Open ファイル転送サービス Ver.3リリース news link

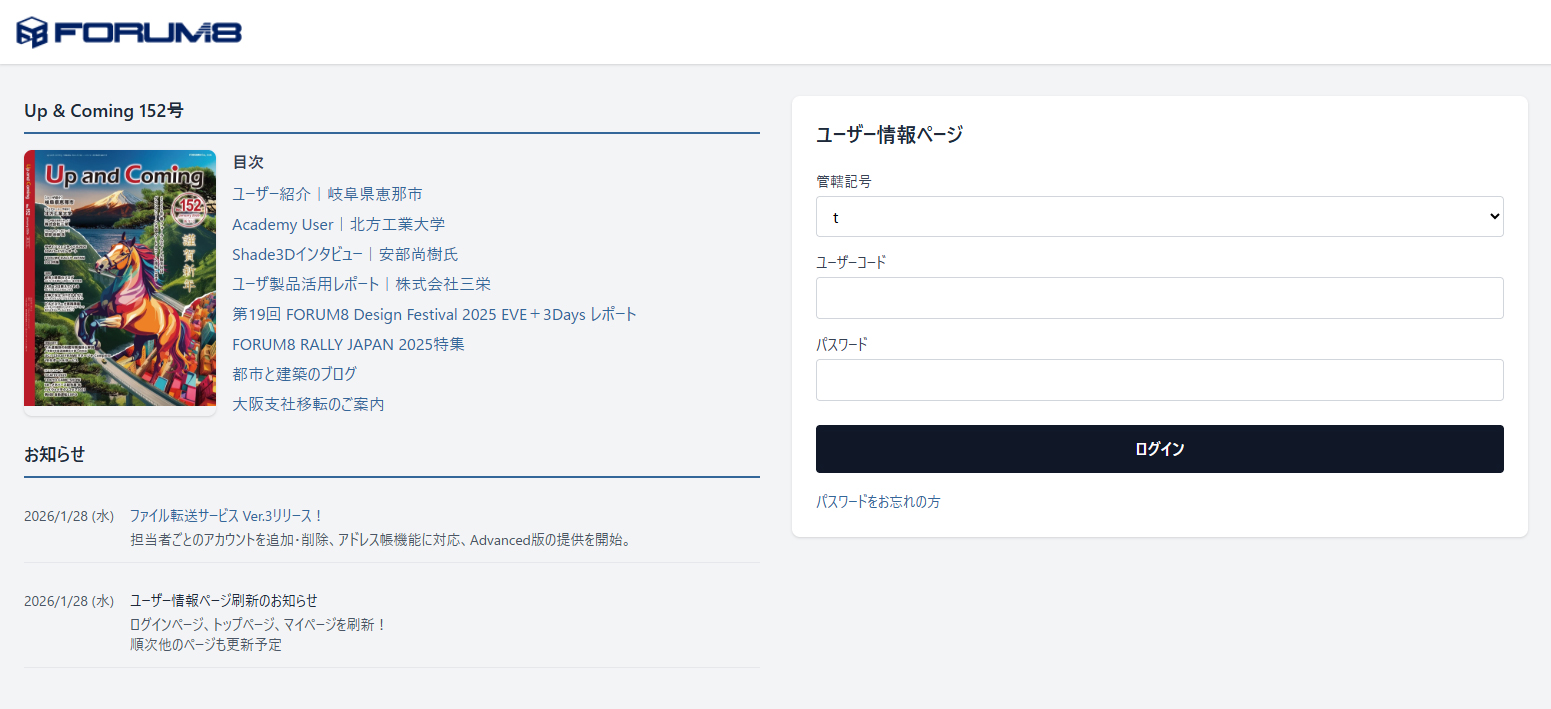coord(226,516)
